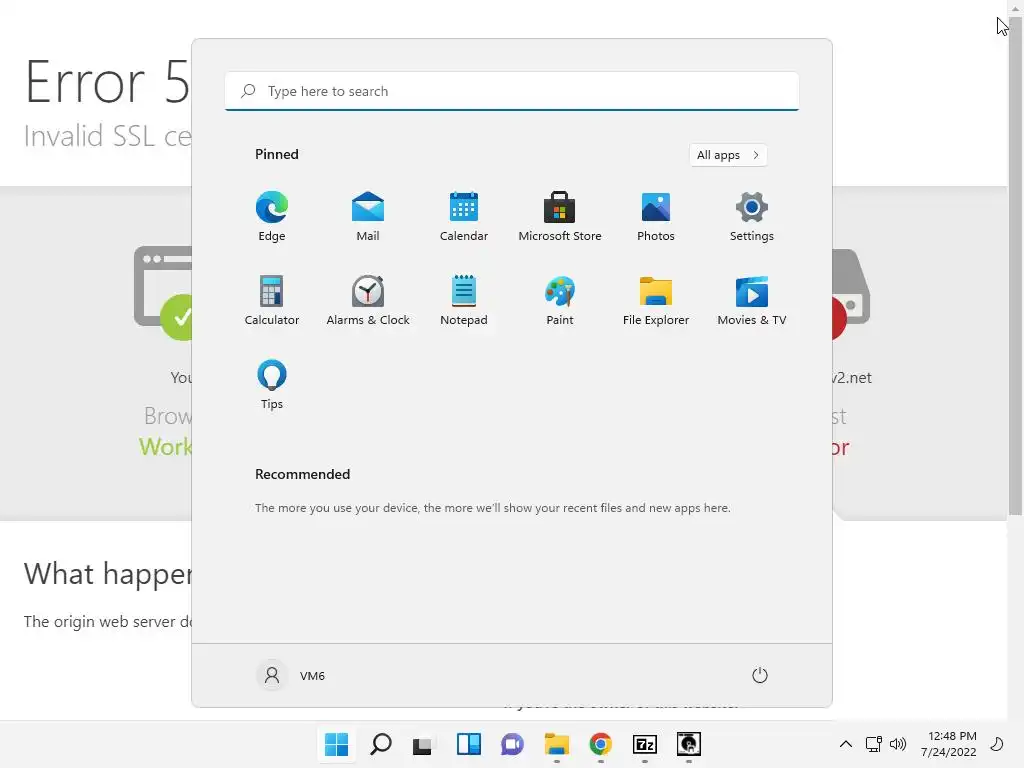Open the VM6 user account menu
Viewport: 1024px width, 768px height.
291,675
